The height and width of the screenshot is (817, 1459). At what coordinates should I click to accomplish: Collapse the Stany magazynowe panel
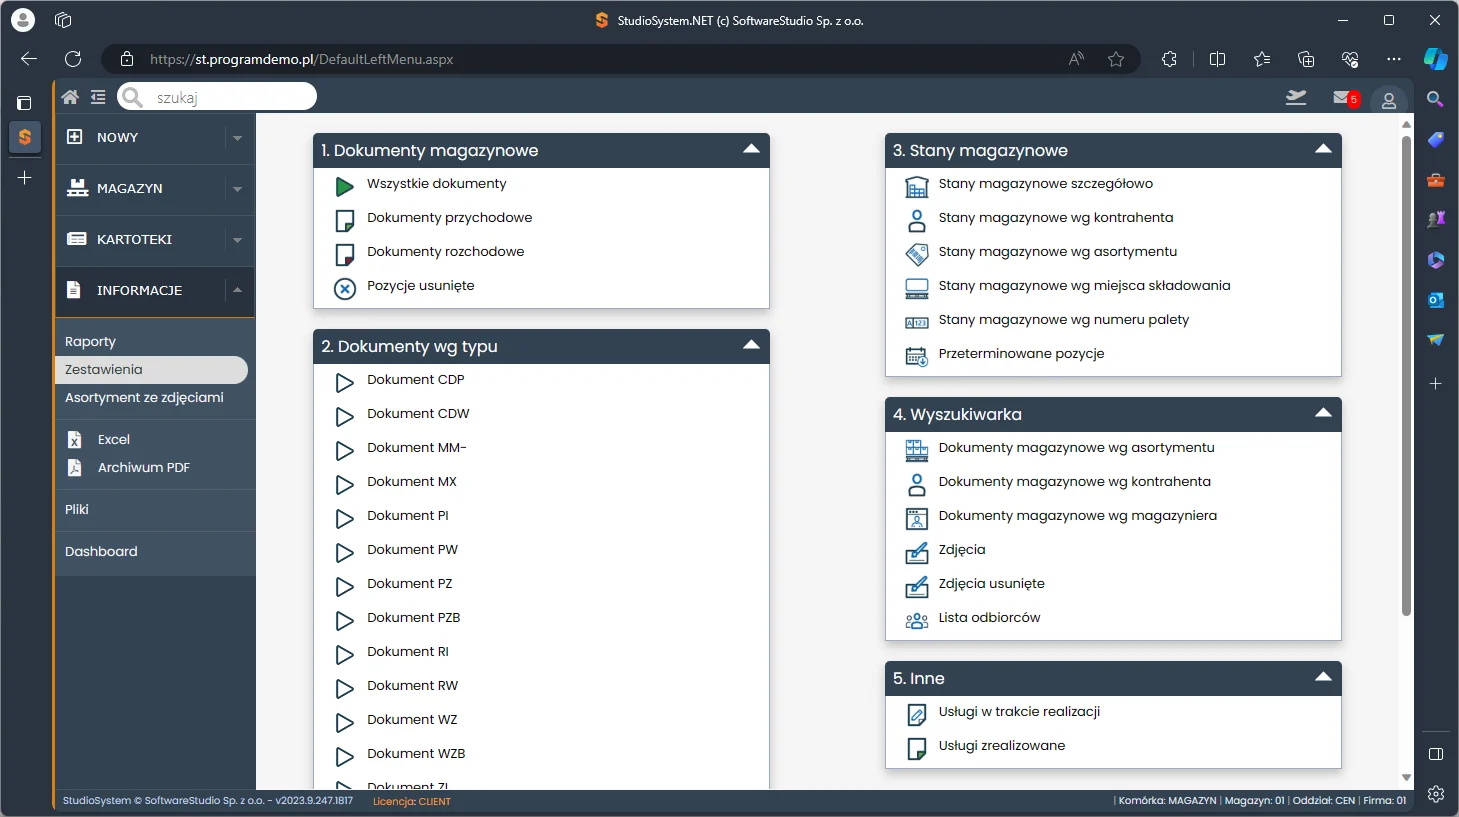coord(1323,149)
